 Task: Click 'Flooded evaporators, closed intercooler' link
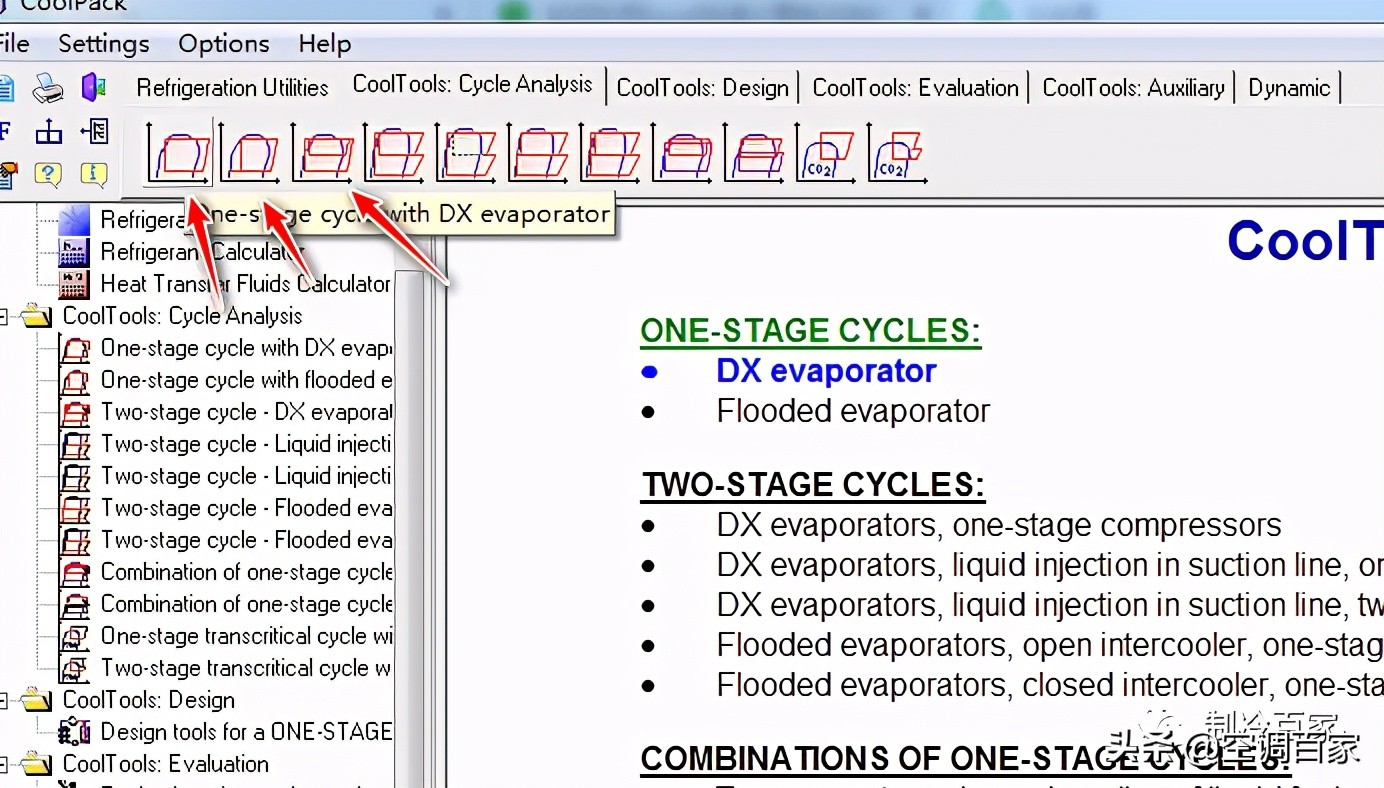(1049, 685)
